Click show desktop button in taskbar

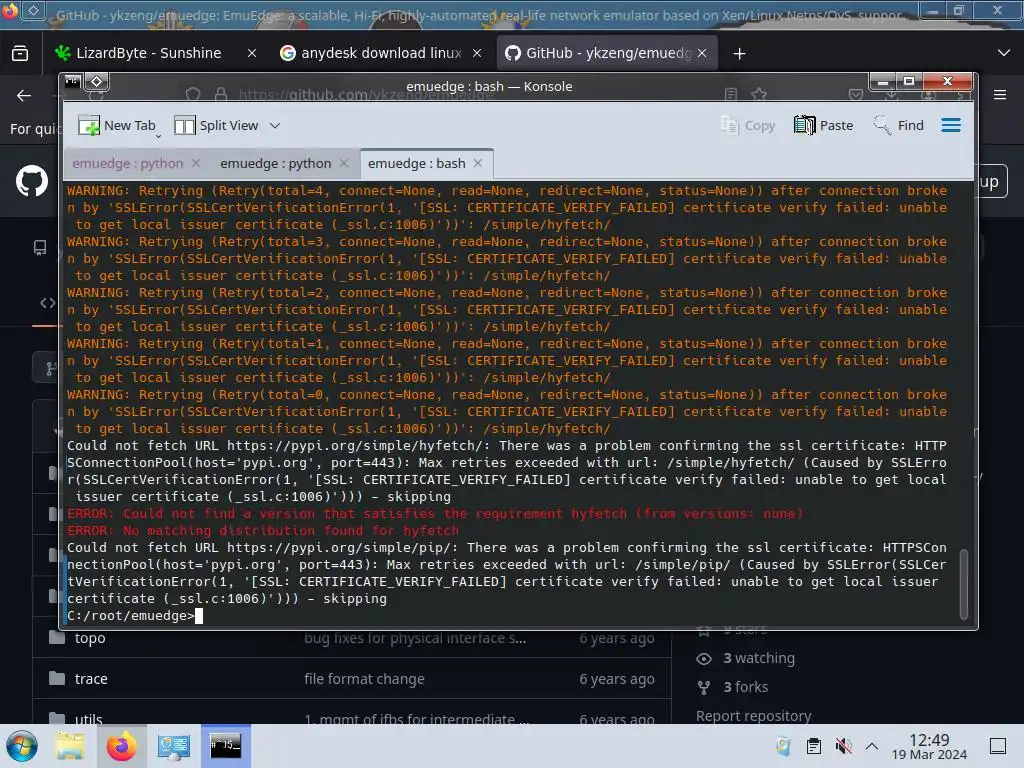pos(998,746)
